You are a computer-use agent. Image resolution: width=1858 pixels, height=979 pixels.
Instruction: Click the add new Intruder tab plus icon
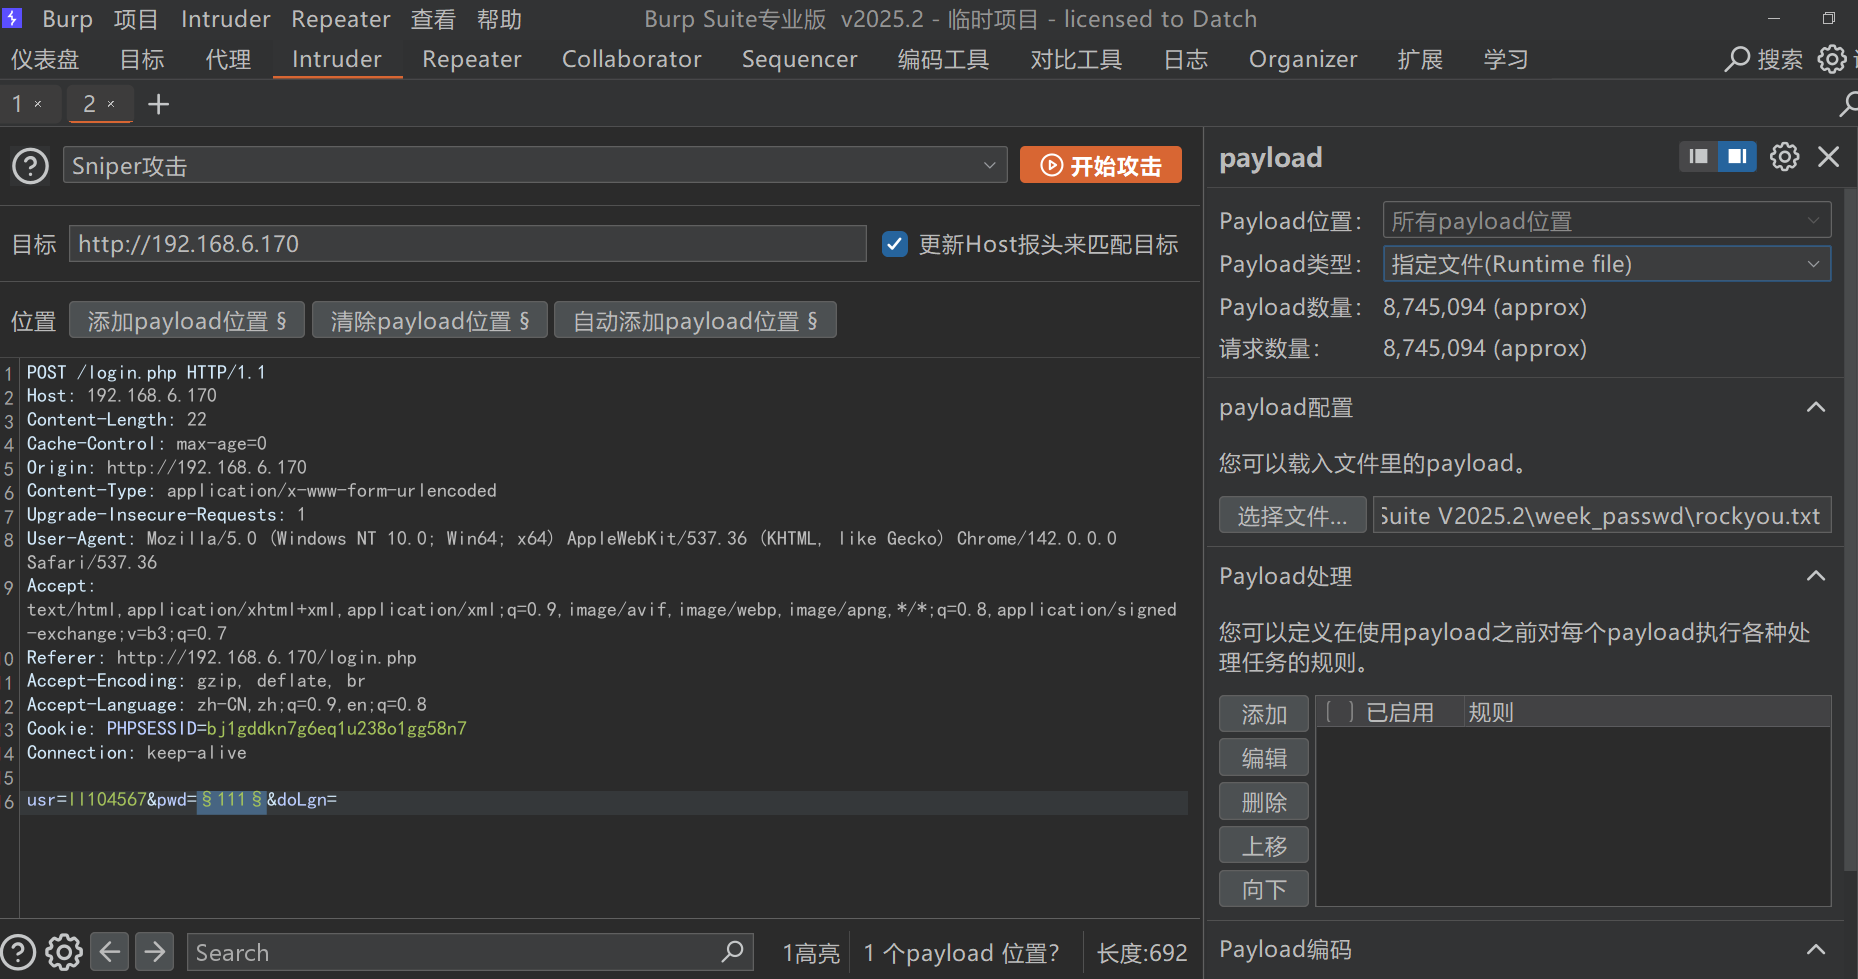[x=158, y=104]
